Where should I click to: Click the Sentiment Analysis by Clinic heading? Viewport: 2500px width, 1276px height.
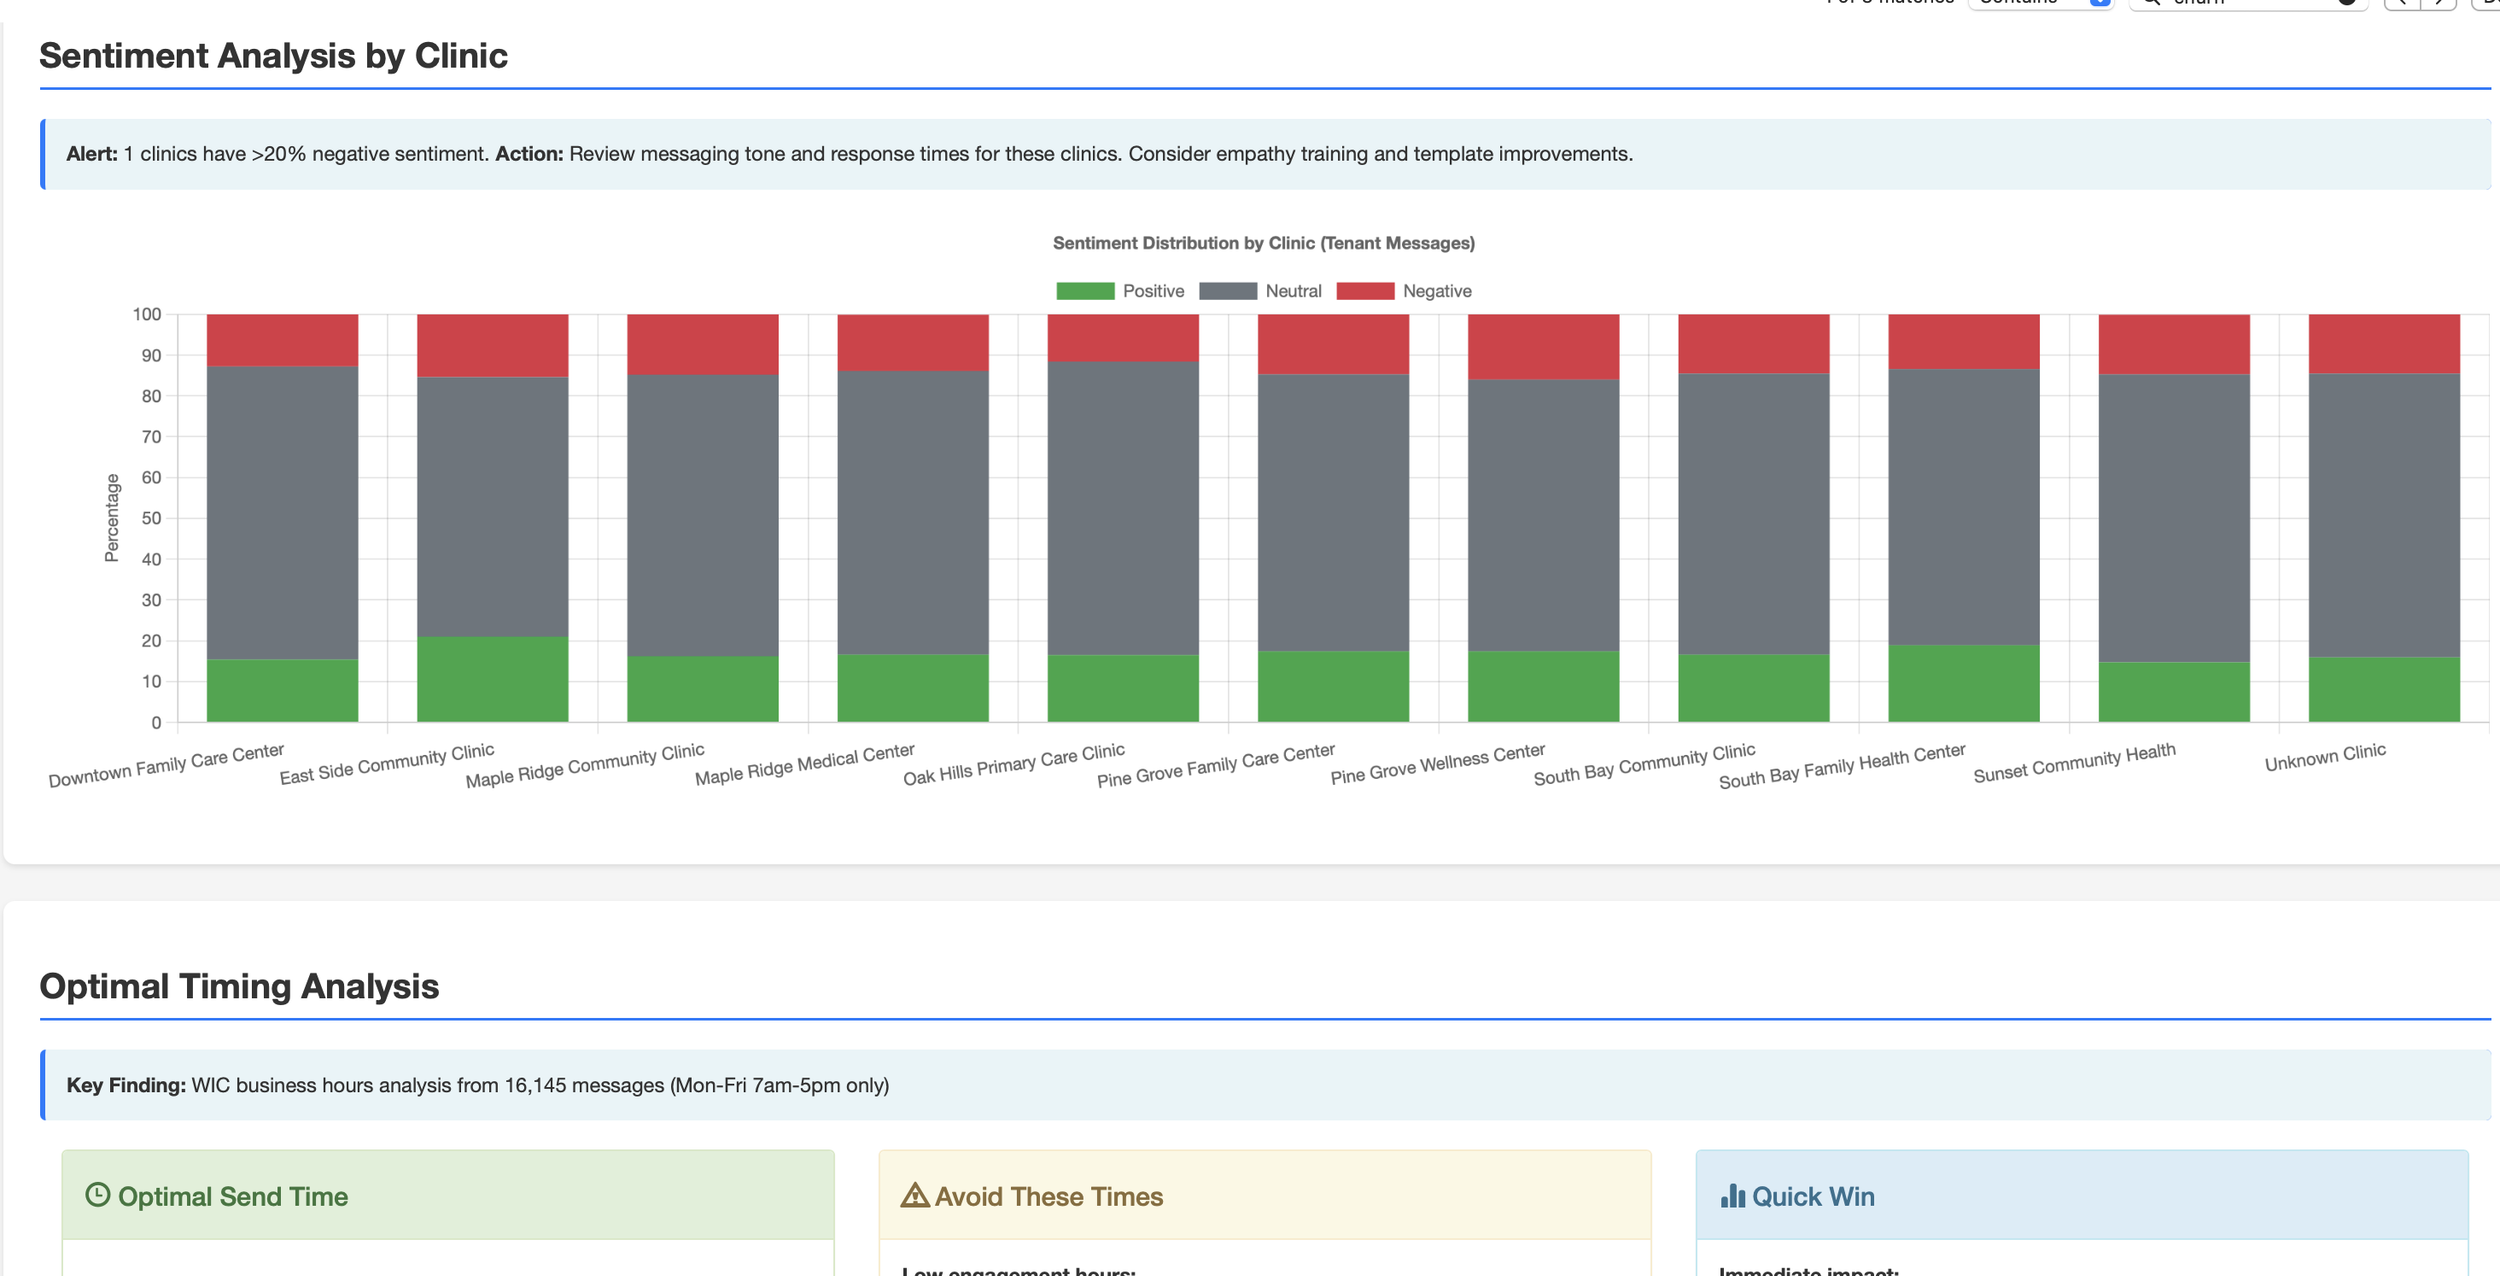click(273, 56)
